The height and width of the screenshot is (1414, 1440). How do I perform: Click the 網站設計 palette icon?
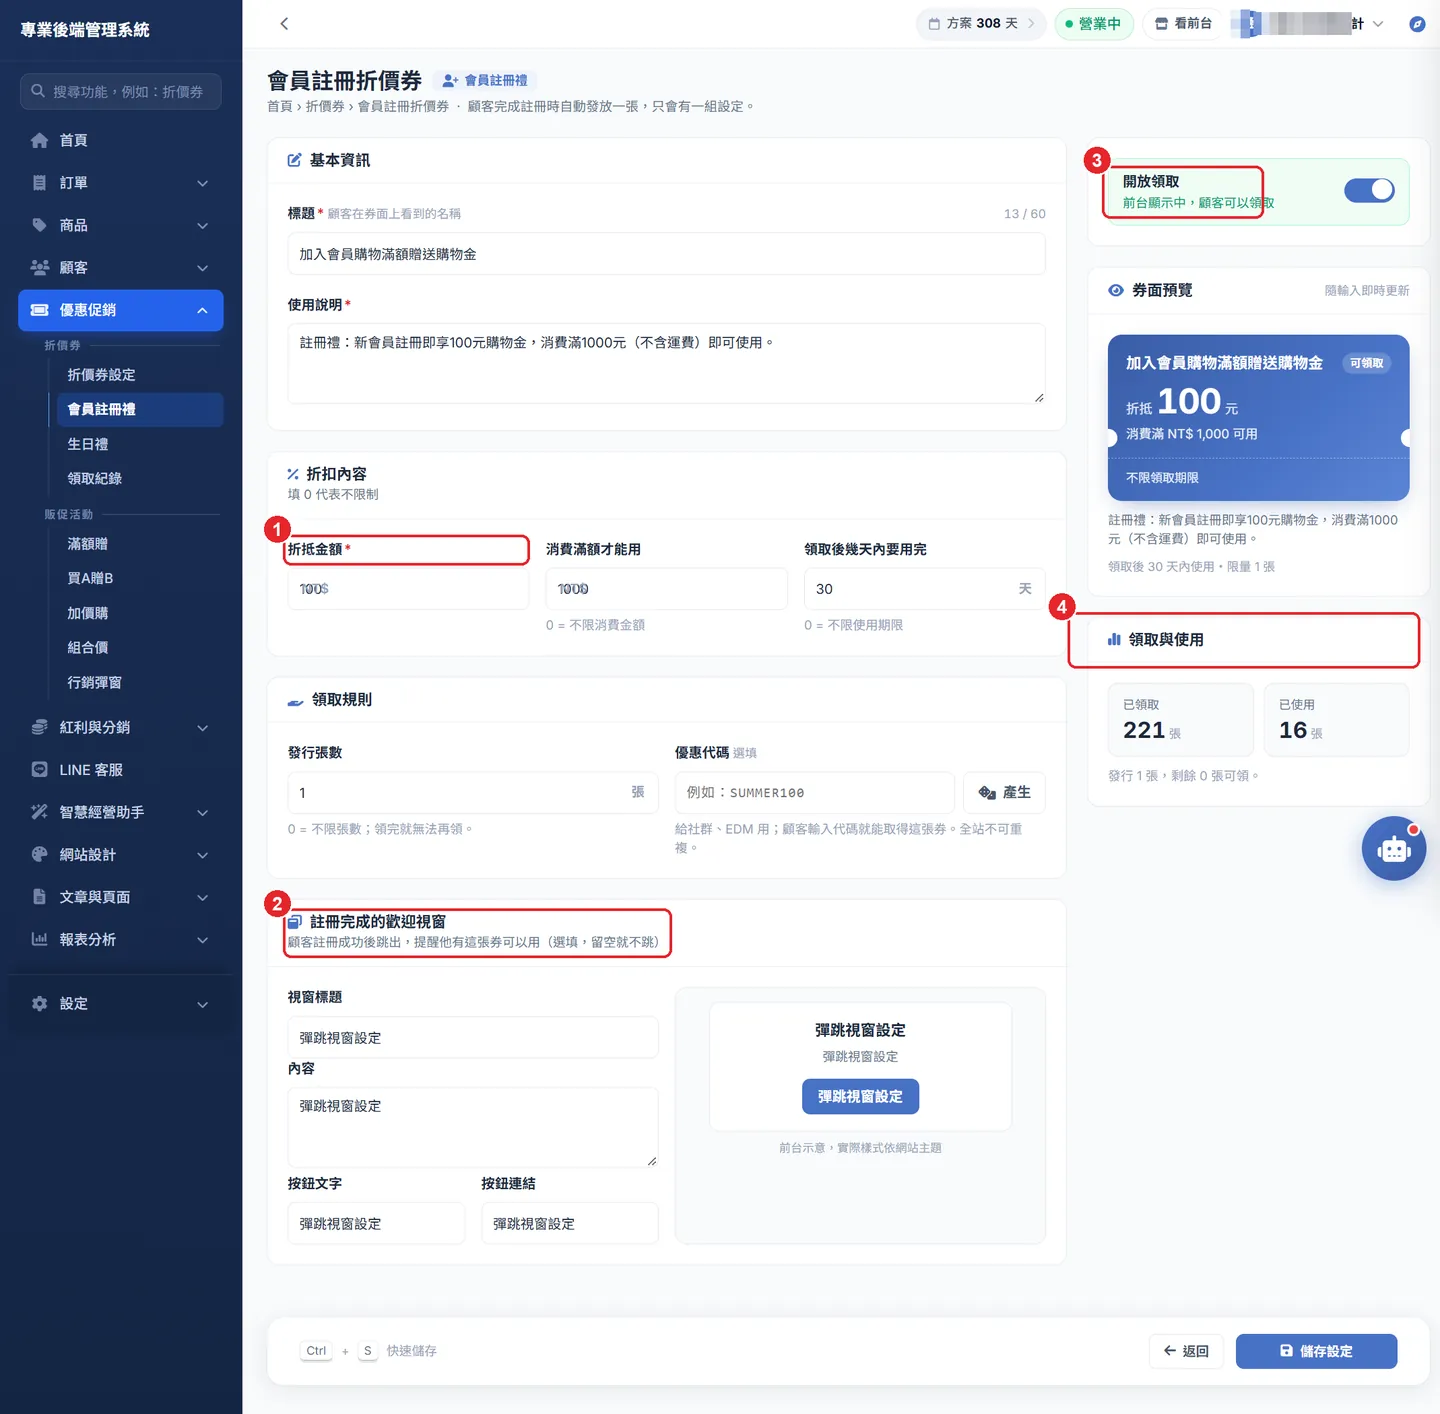pos(39,854)
